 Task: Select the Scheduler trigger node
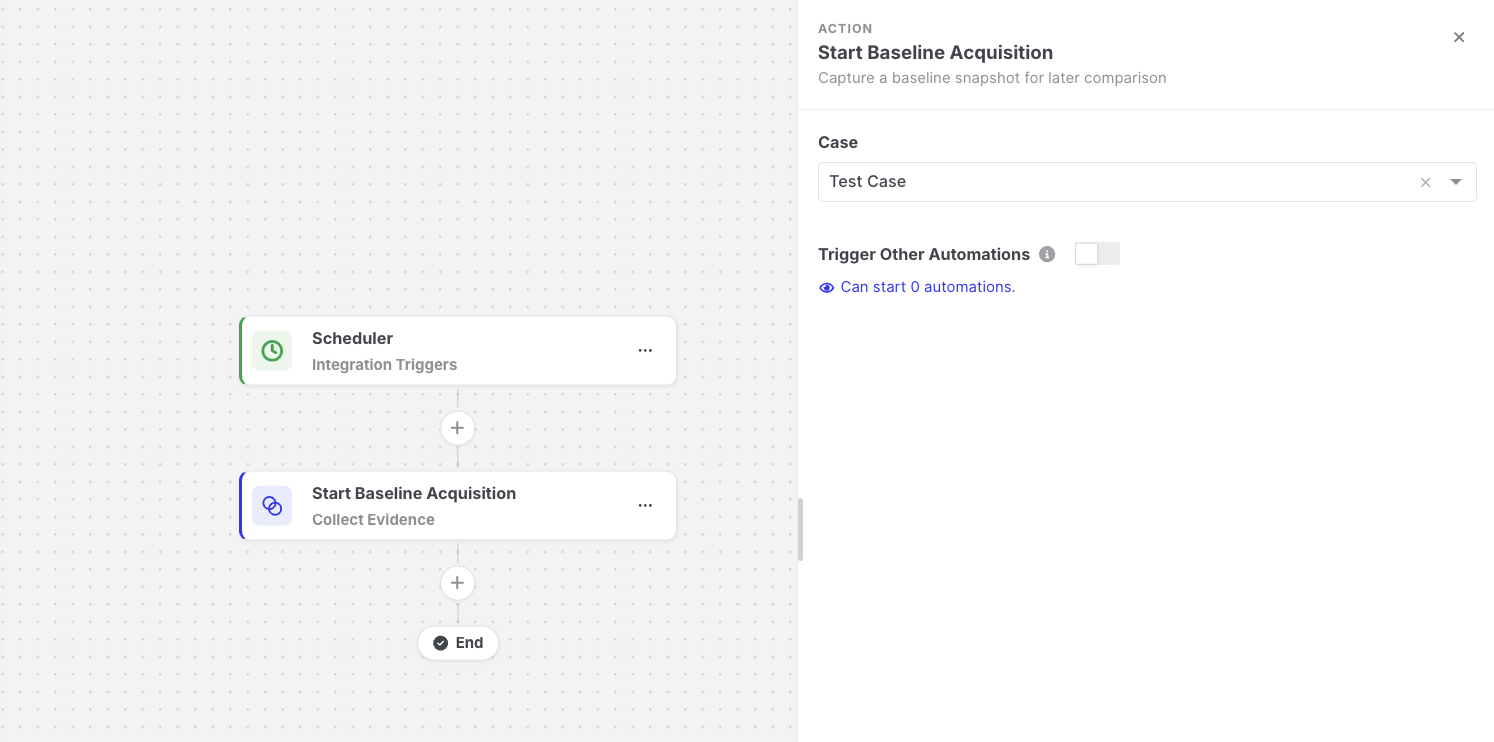click(x=458, y=351)
